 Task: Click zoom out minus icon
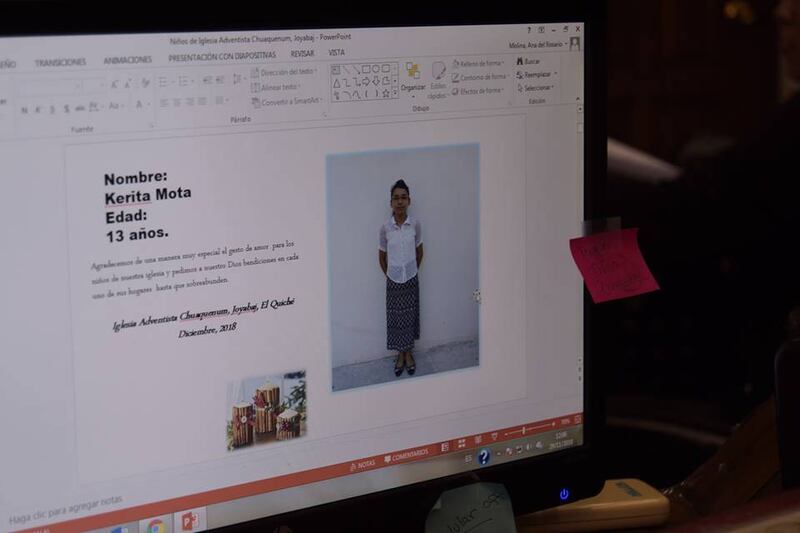[x=506, y=434]
